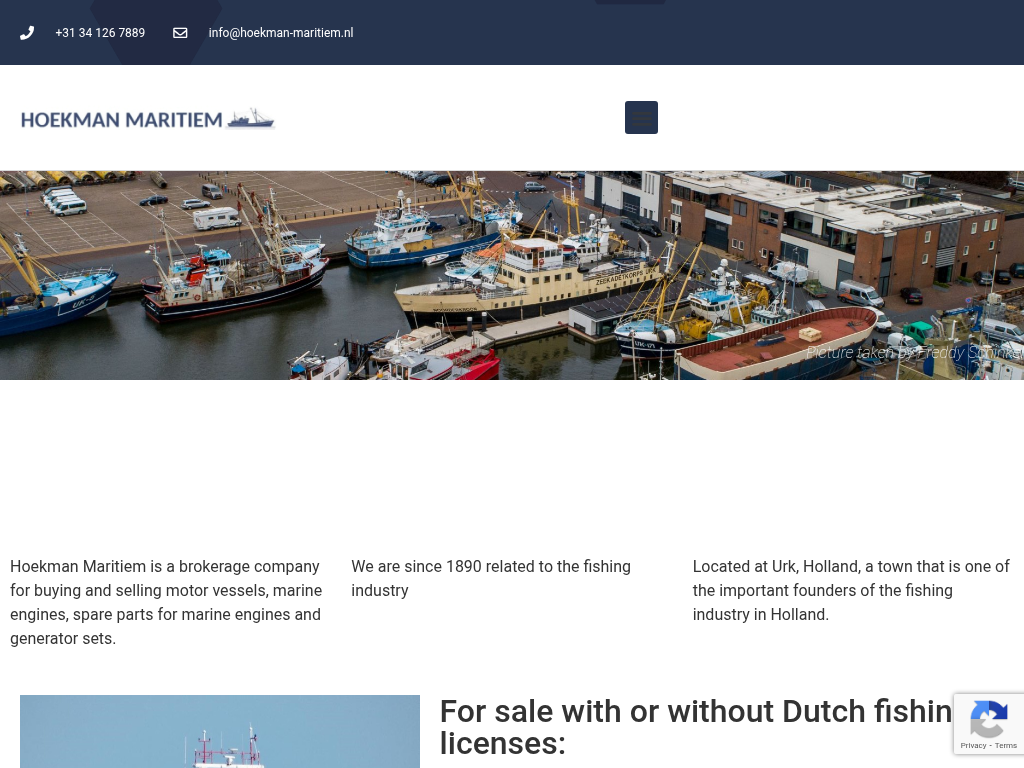The height and width of the screenshot is (768, 1024).
Task: Click the dark hexagon shape behind phone number
Action: coord(155,32)
